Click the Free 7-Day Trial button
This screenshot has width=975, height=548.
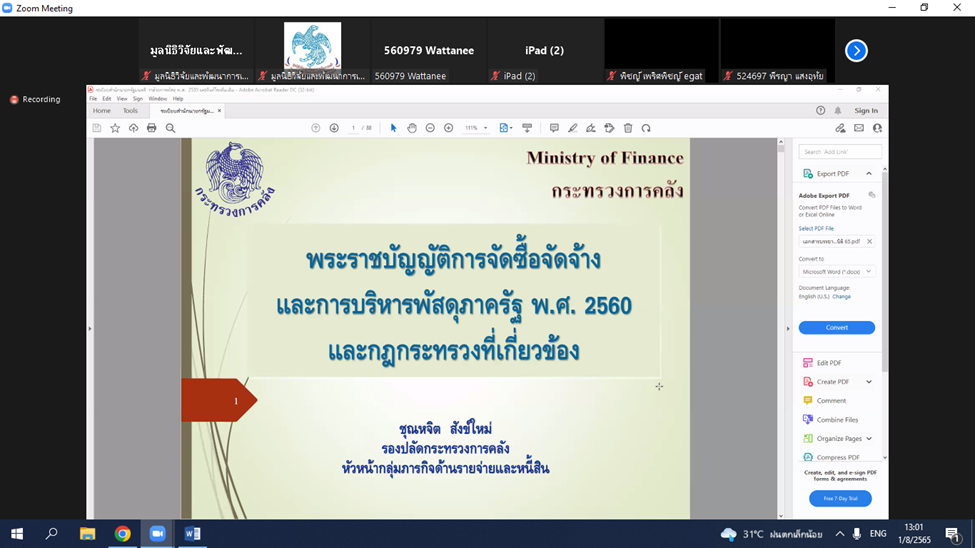coord(840,498)
